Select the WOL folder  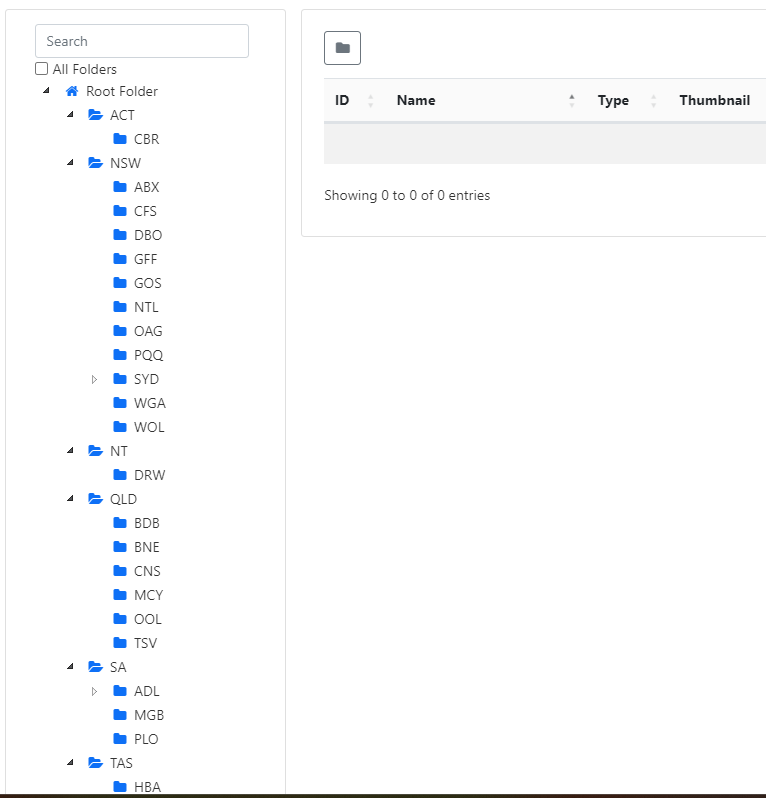tap(149, 427)
